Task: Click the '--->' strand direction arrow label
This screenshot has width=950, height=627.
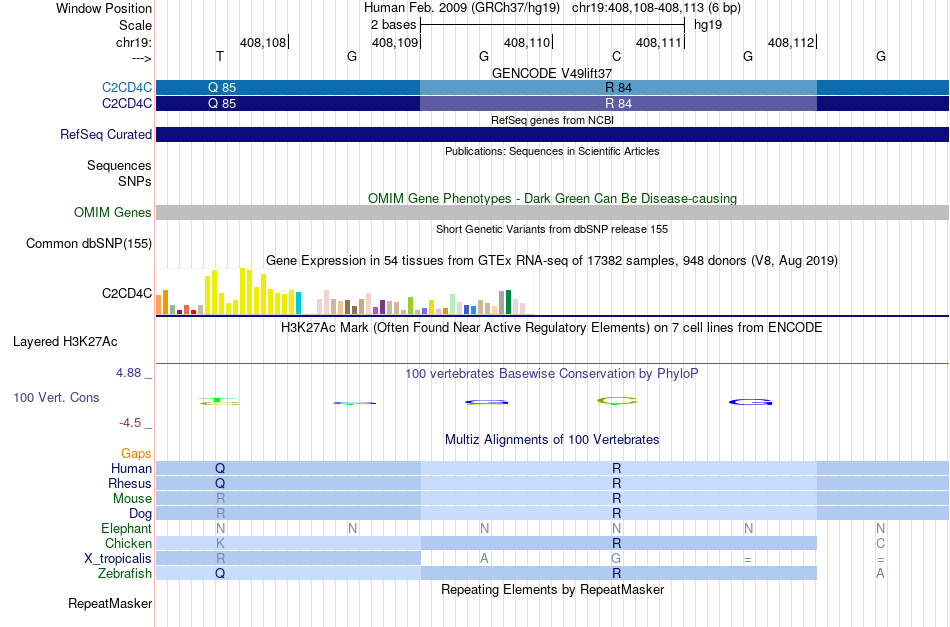Action: click(x=141, y=58)
